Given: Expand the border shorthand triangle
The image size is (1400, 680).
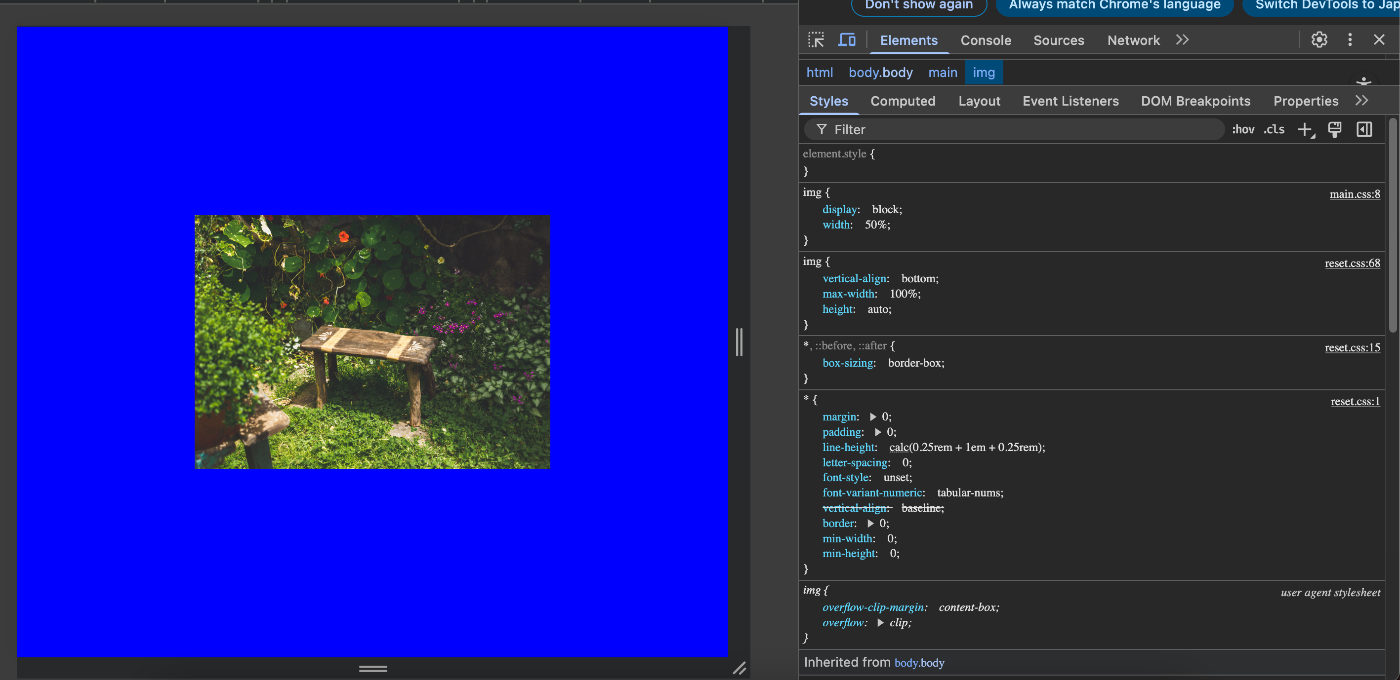Looking at the screenshot, I should click(871, 523).
